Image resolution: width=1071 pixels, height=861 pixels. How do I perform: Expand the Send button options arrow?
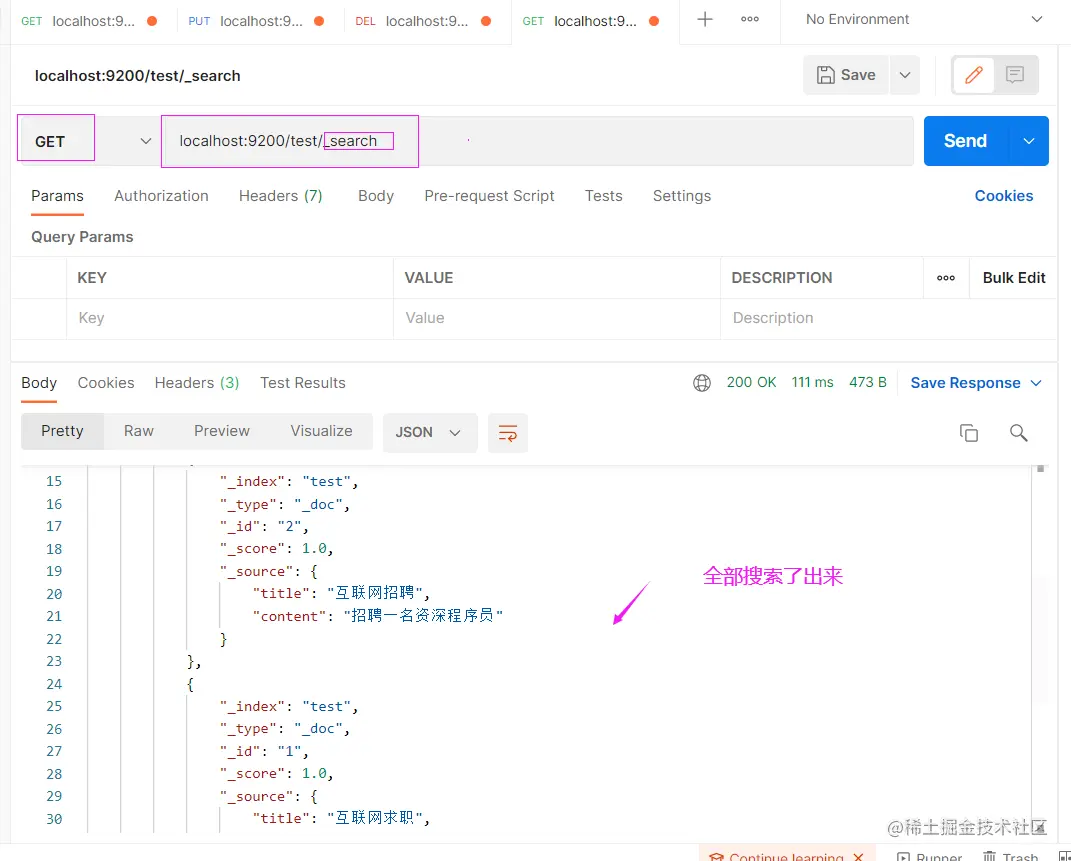point(1028,141)
